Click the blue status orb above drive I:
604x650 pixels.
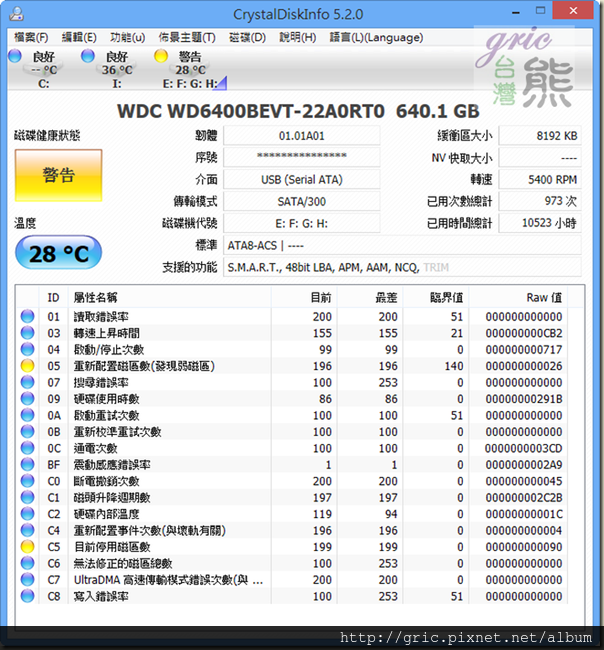88,56
